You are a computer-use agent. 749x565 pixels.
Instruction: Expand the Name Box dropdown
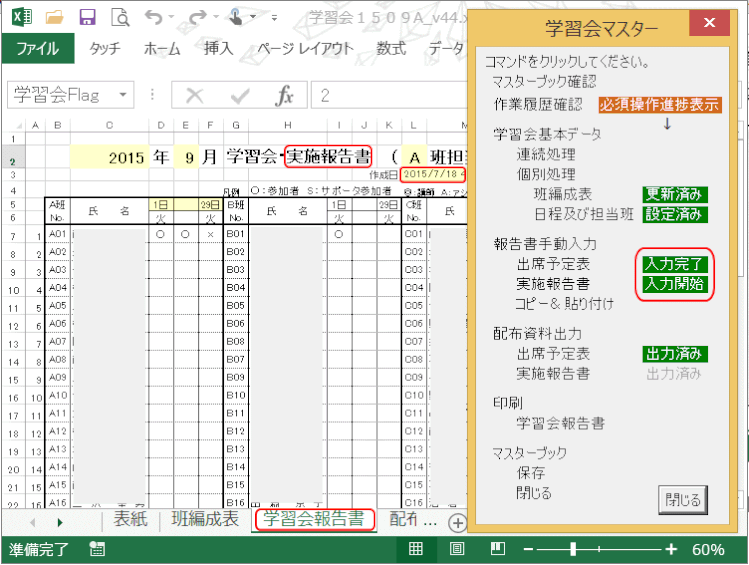(123, 95)
